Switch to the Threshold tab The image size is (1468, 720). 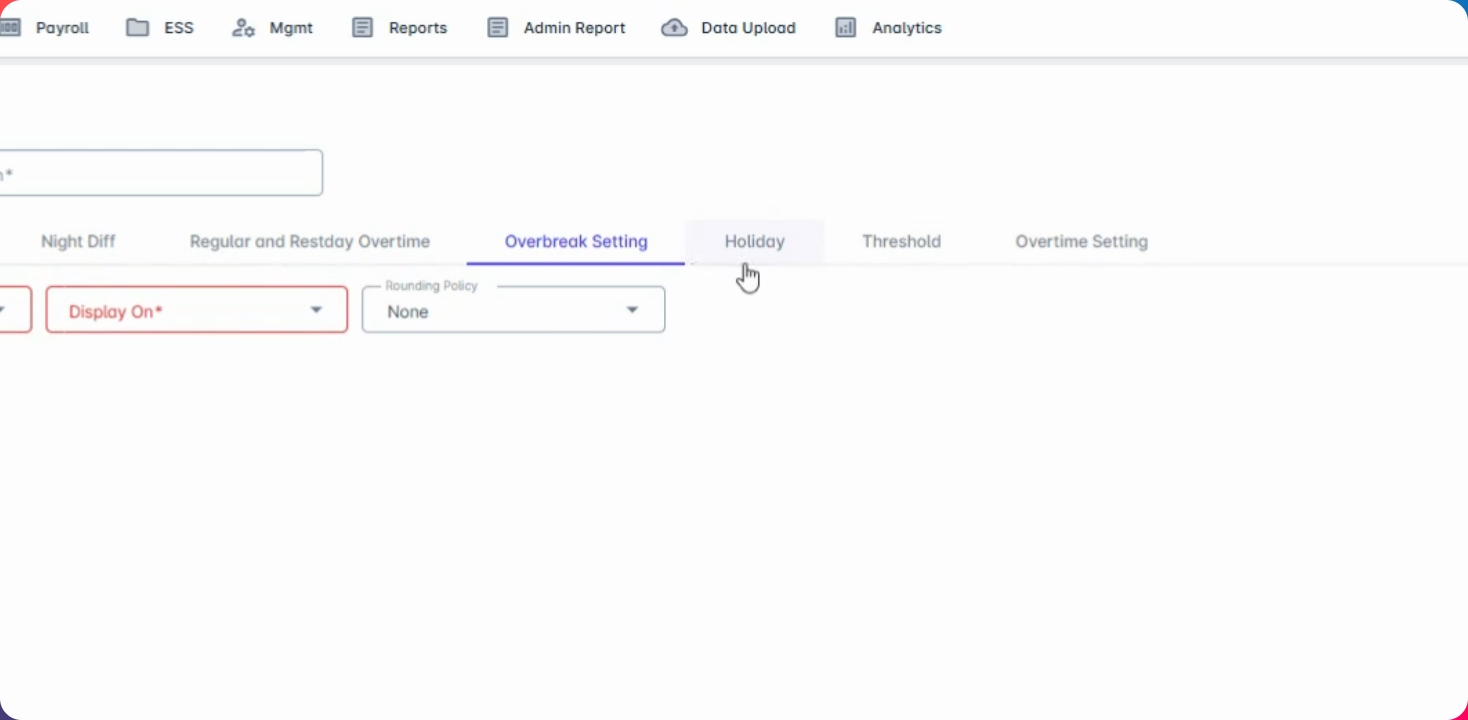[x=901, y=242]
